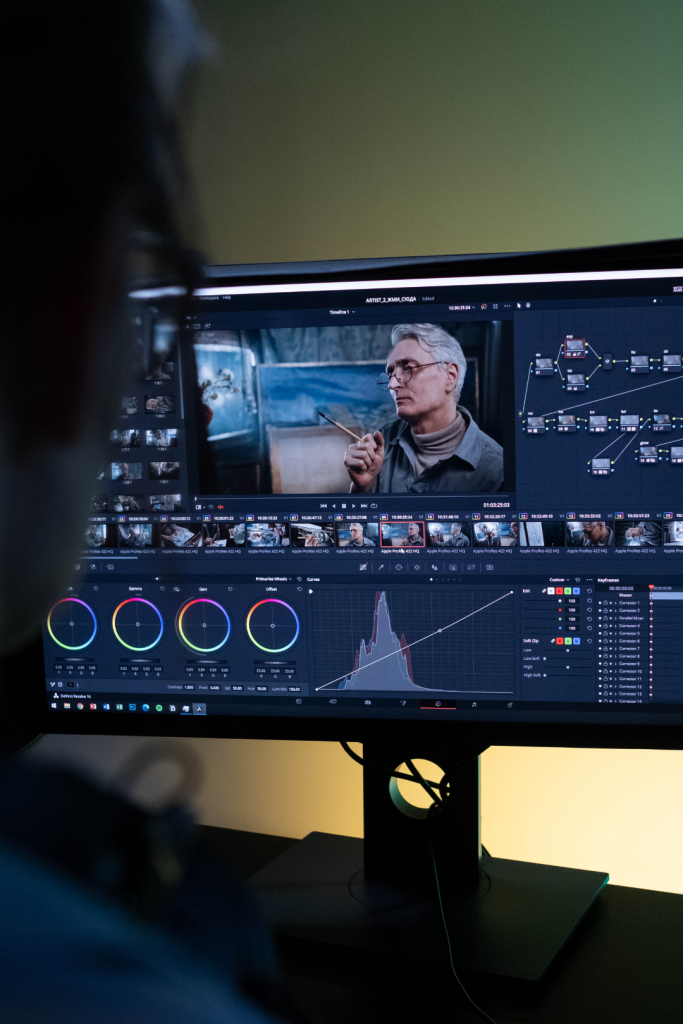Viewport: 683px width, 1024px height.
Task: Switch to the Color page
Action: pyautogui.click(x=438, y=703)
